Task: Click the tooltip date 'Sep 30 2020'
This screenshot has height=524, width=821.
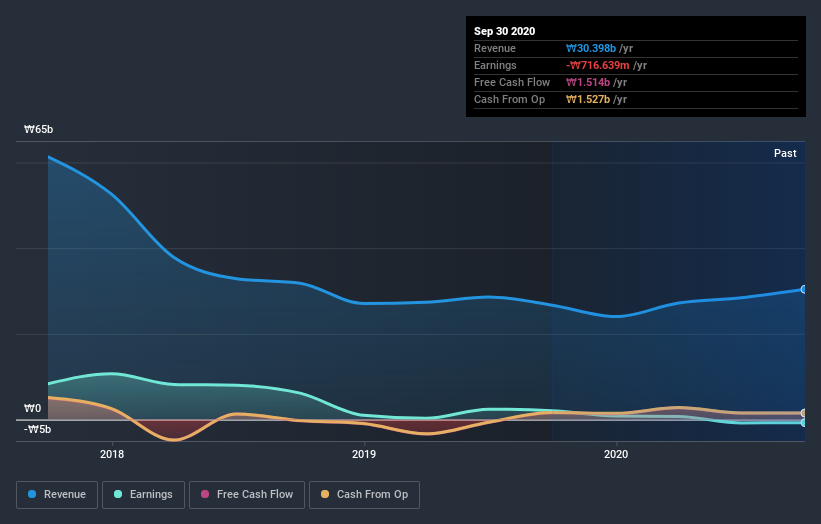Action: click(x=504, y=31)
